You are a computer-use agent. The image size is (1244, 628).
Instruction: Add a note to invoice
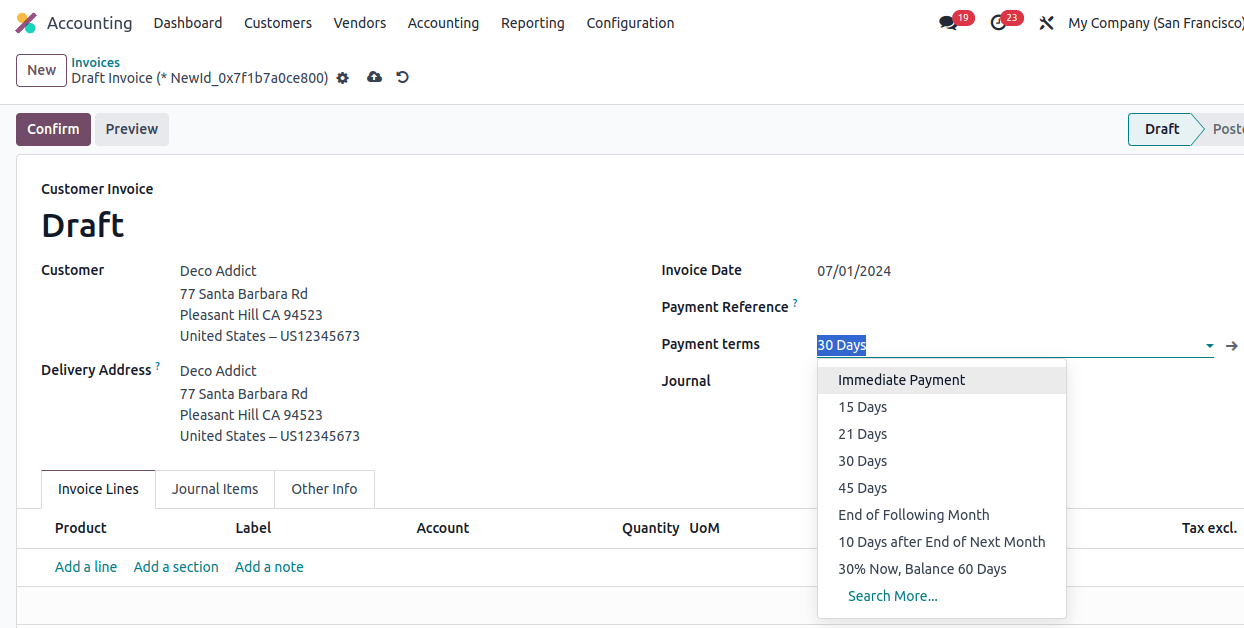[269, 567]
